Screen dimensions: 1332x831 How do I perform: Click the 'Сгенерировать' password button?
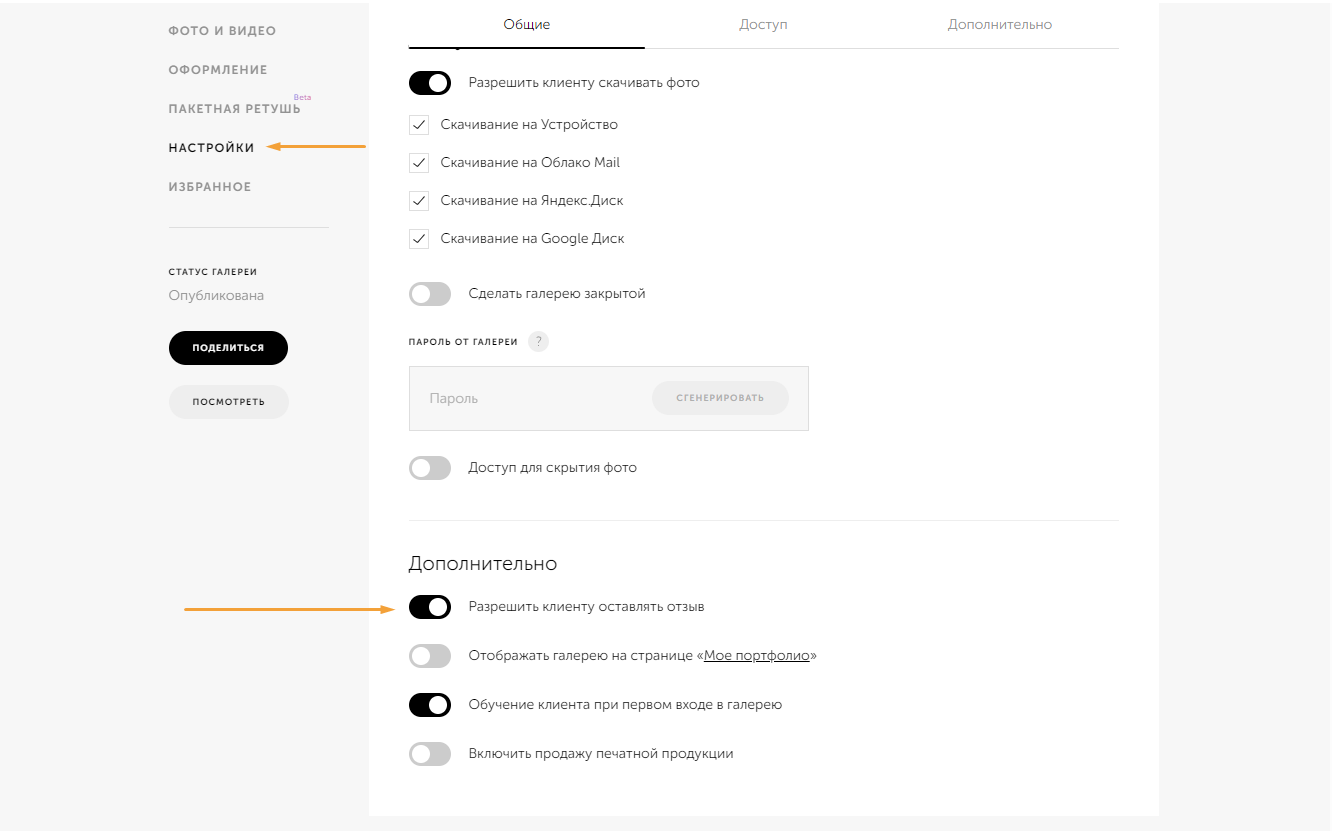pyautogui.click(x=720, y=398)
